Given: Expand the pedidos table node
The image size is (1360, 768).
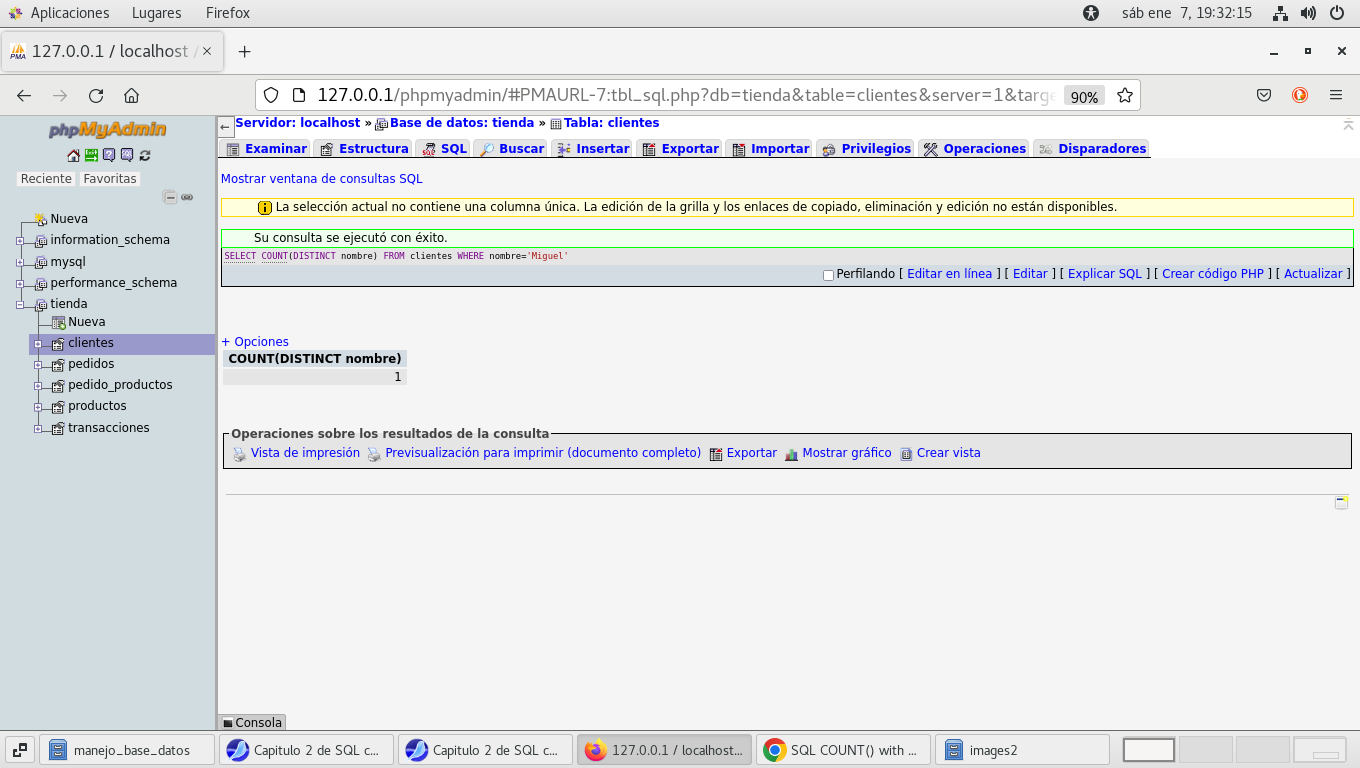Looking at the screenshot, I should coord(38,365).
